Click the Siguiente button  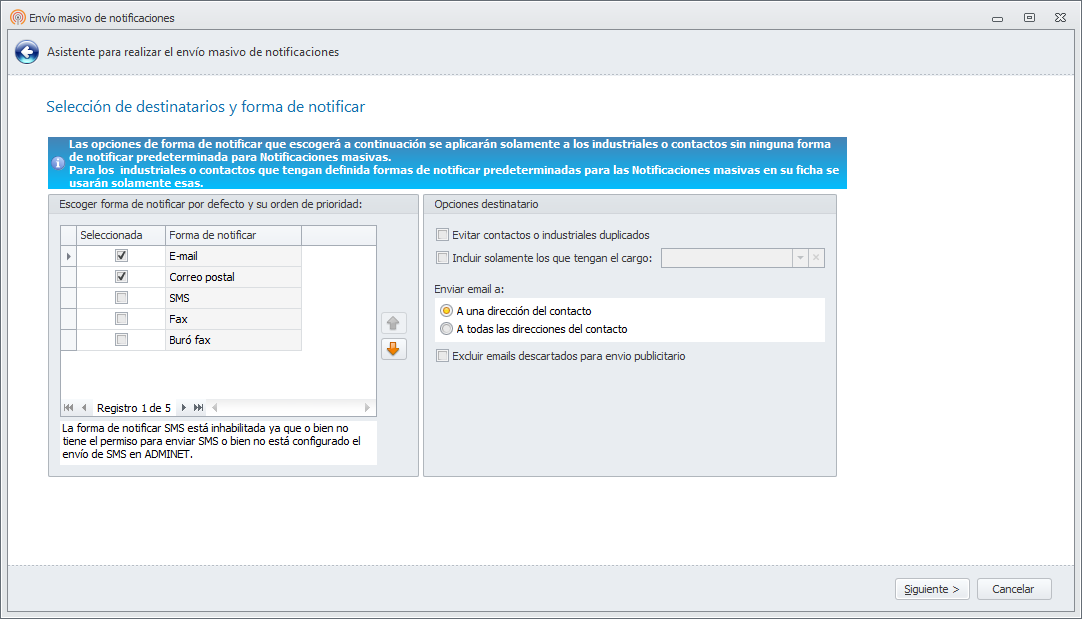pos(932,589)
